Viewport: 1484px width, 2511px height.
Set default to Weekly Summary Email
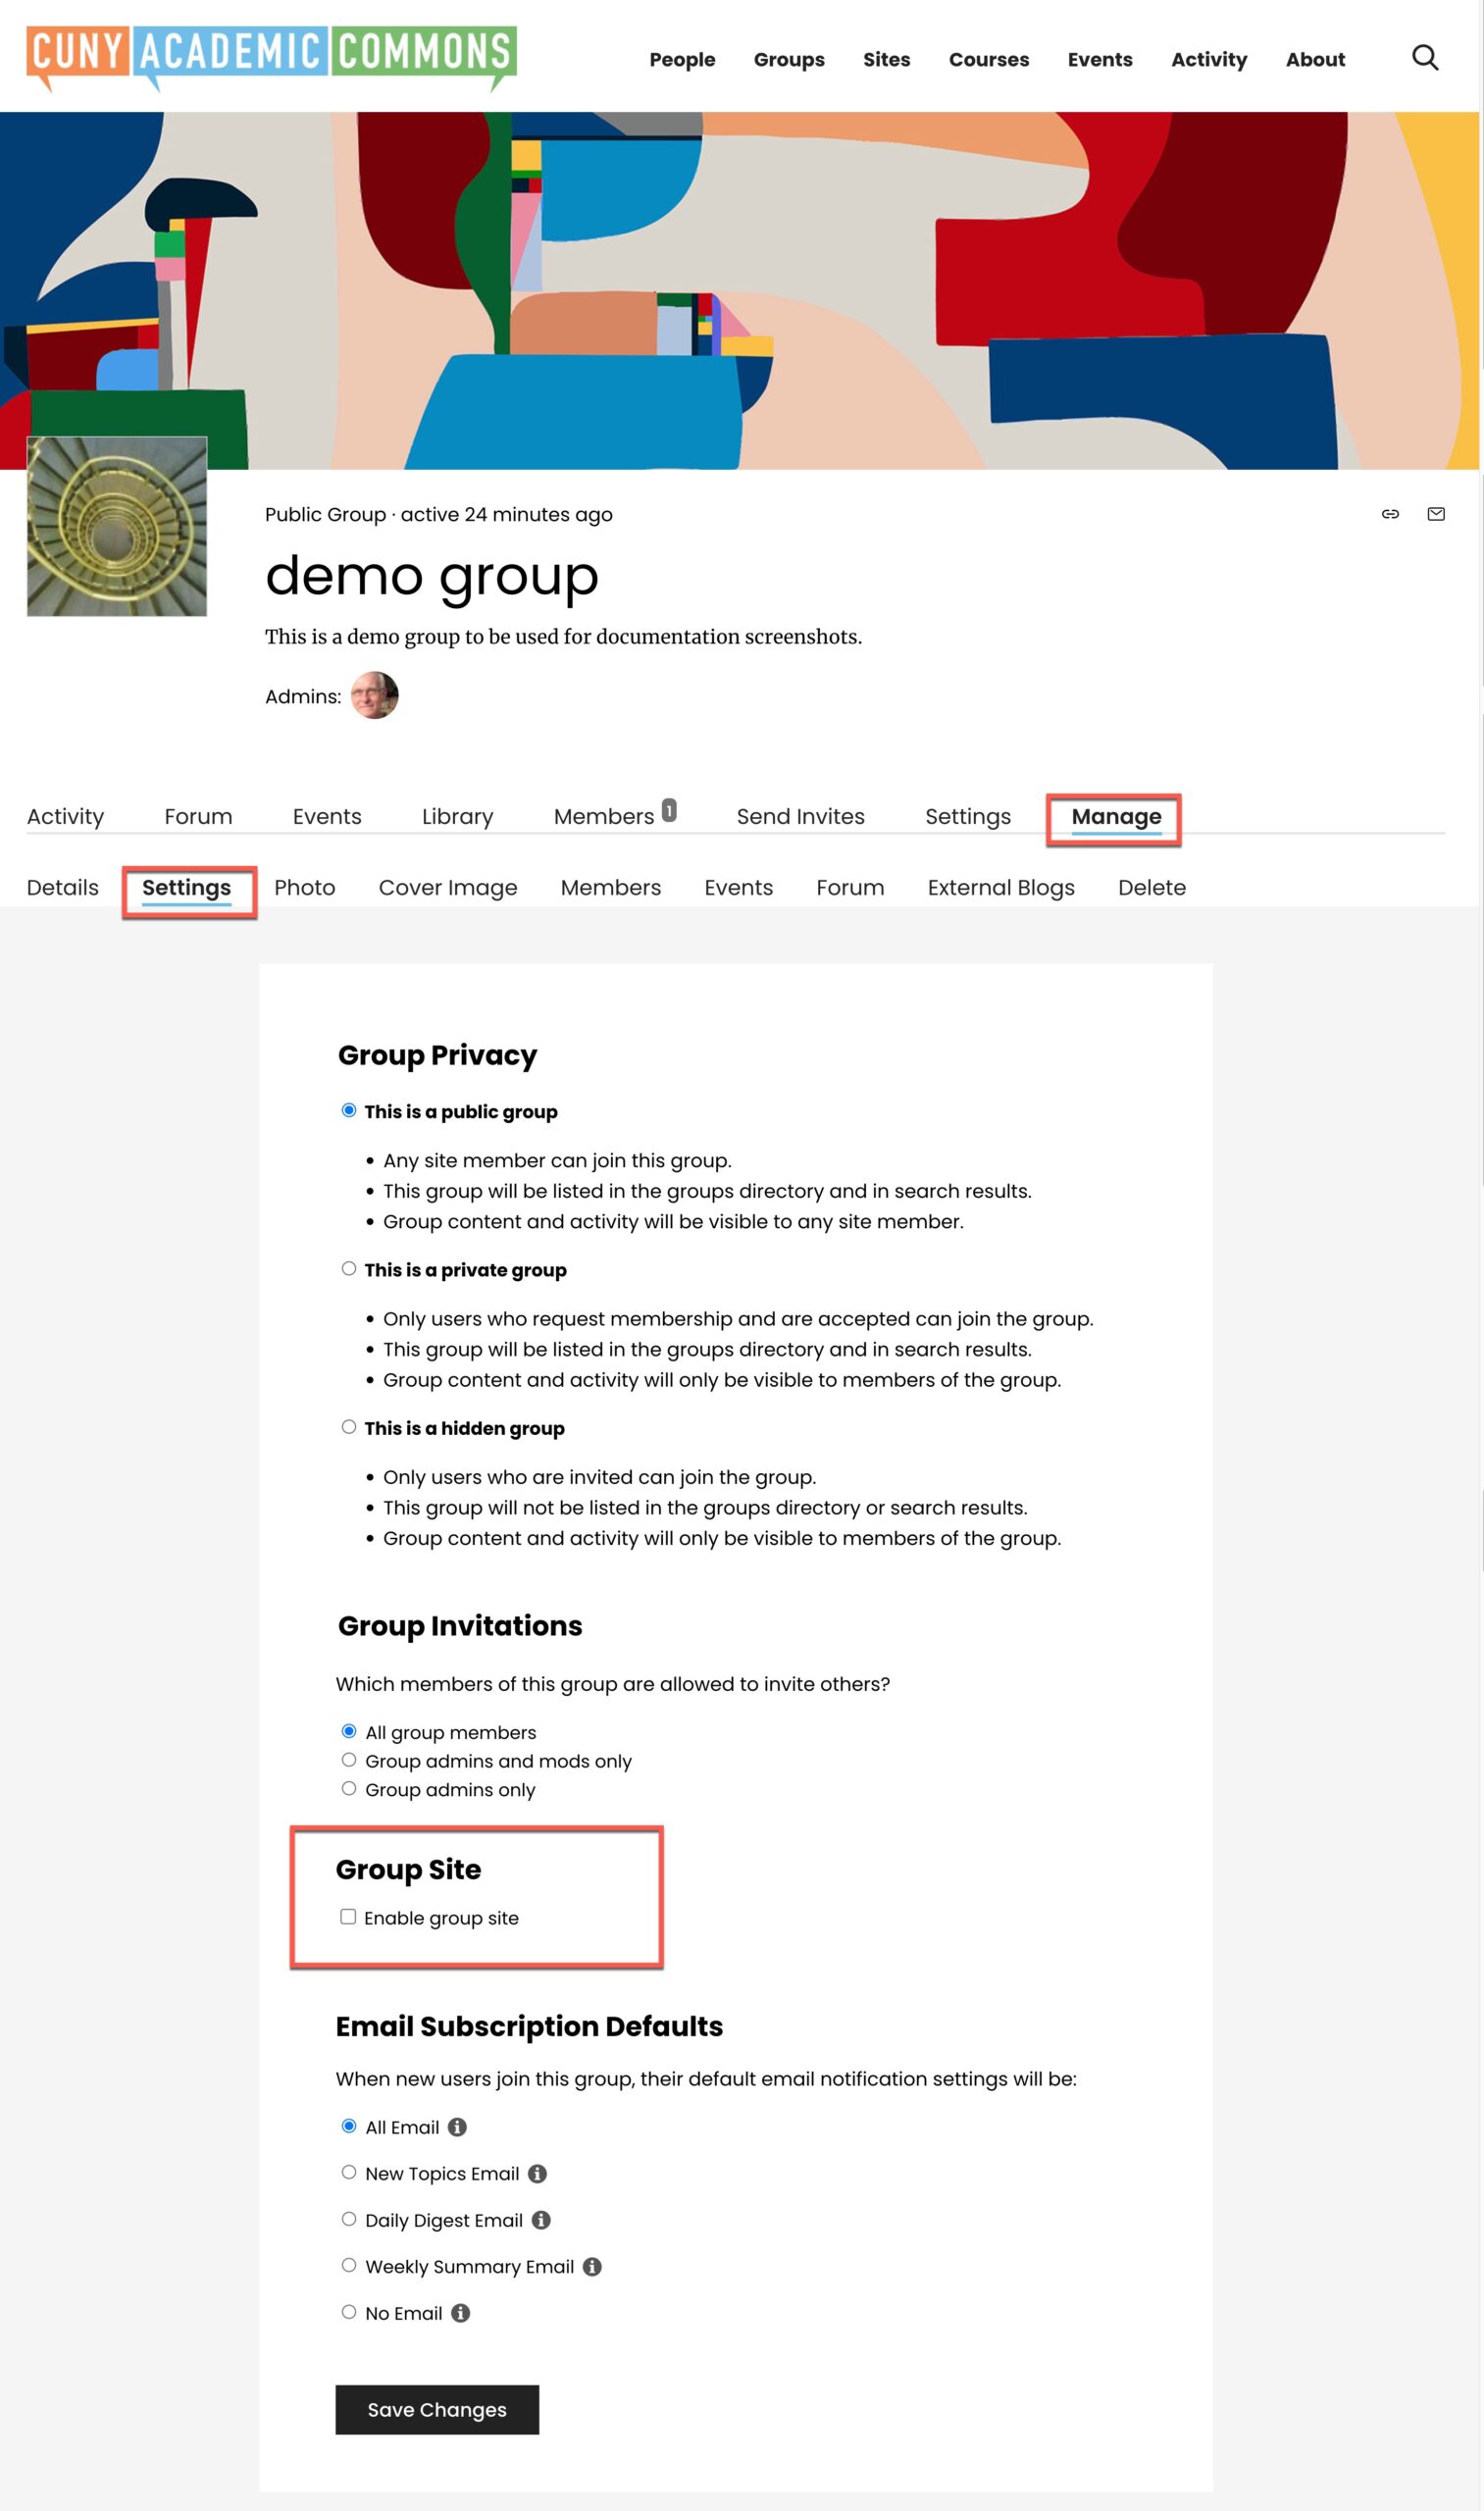point(349,2265)
